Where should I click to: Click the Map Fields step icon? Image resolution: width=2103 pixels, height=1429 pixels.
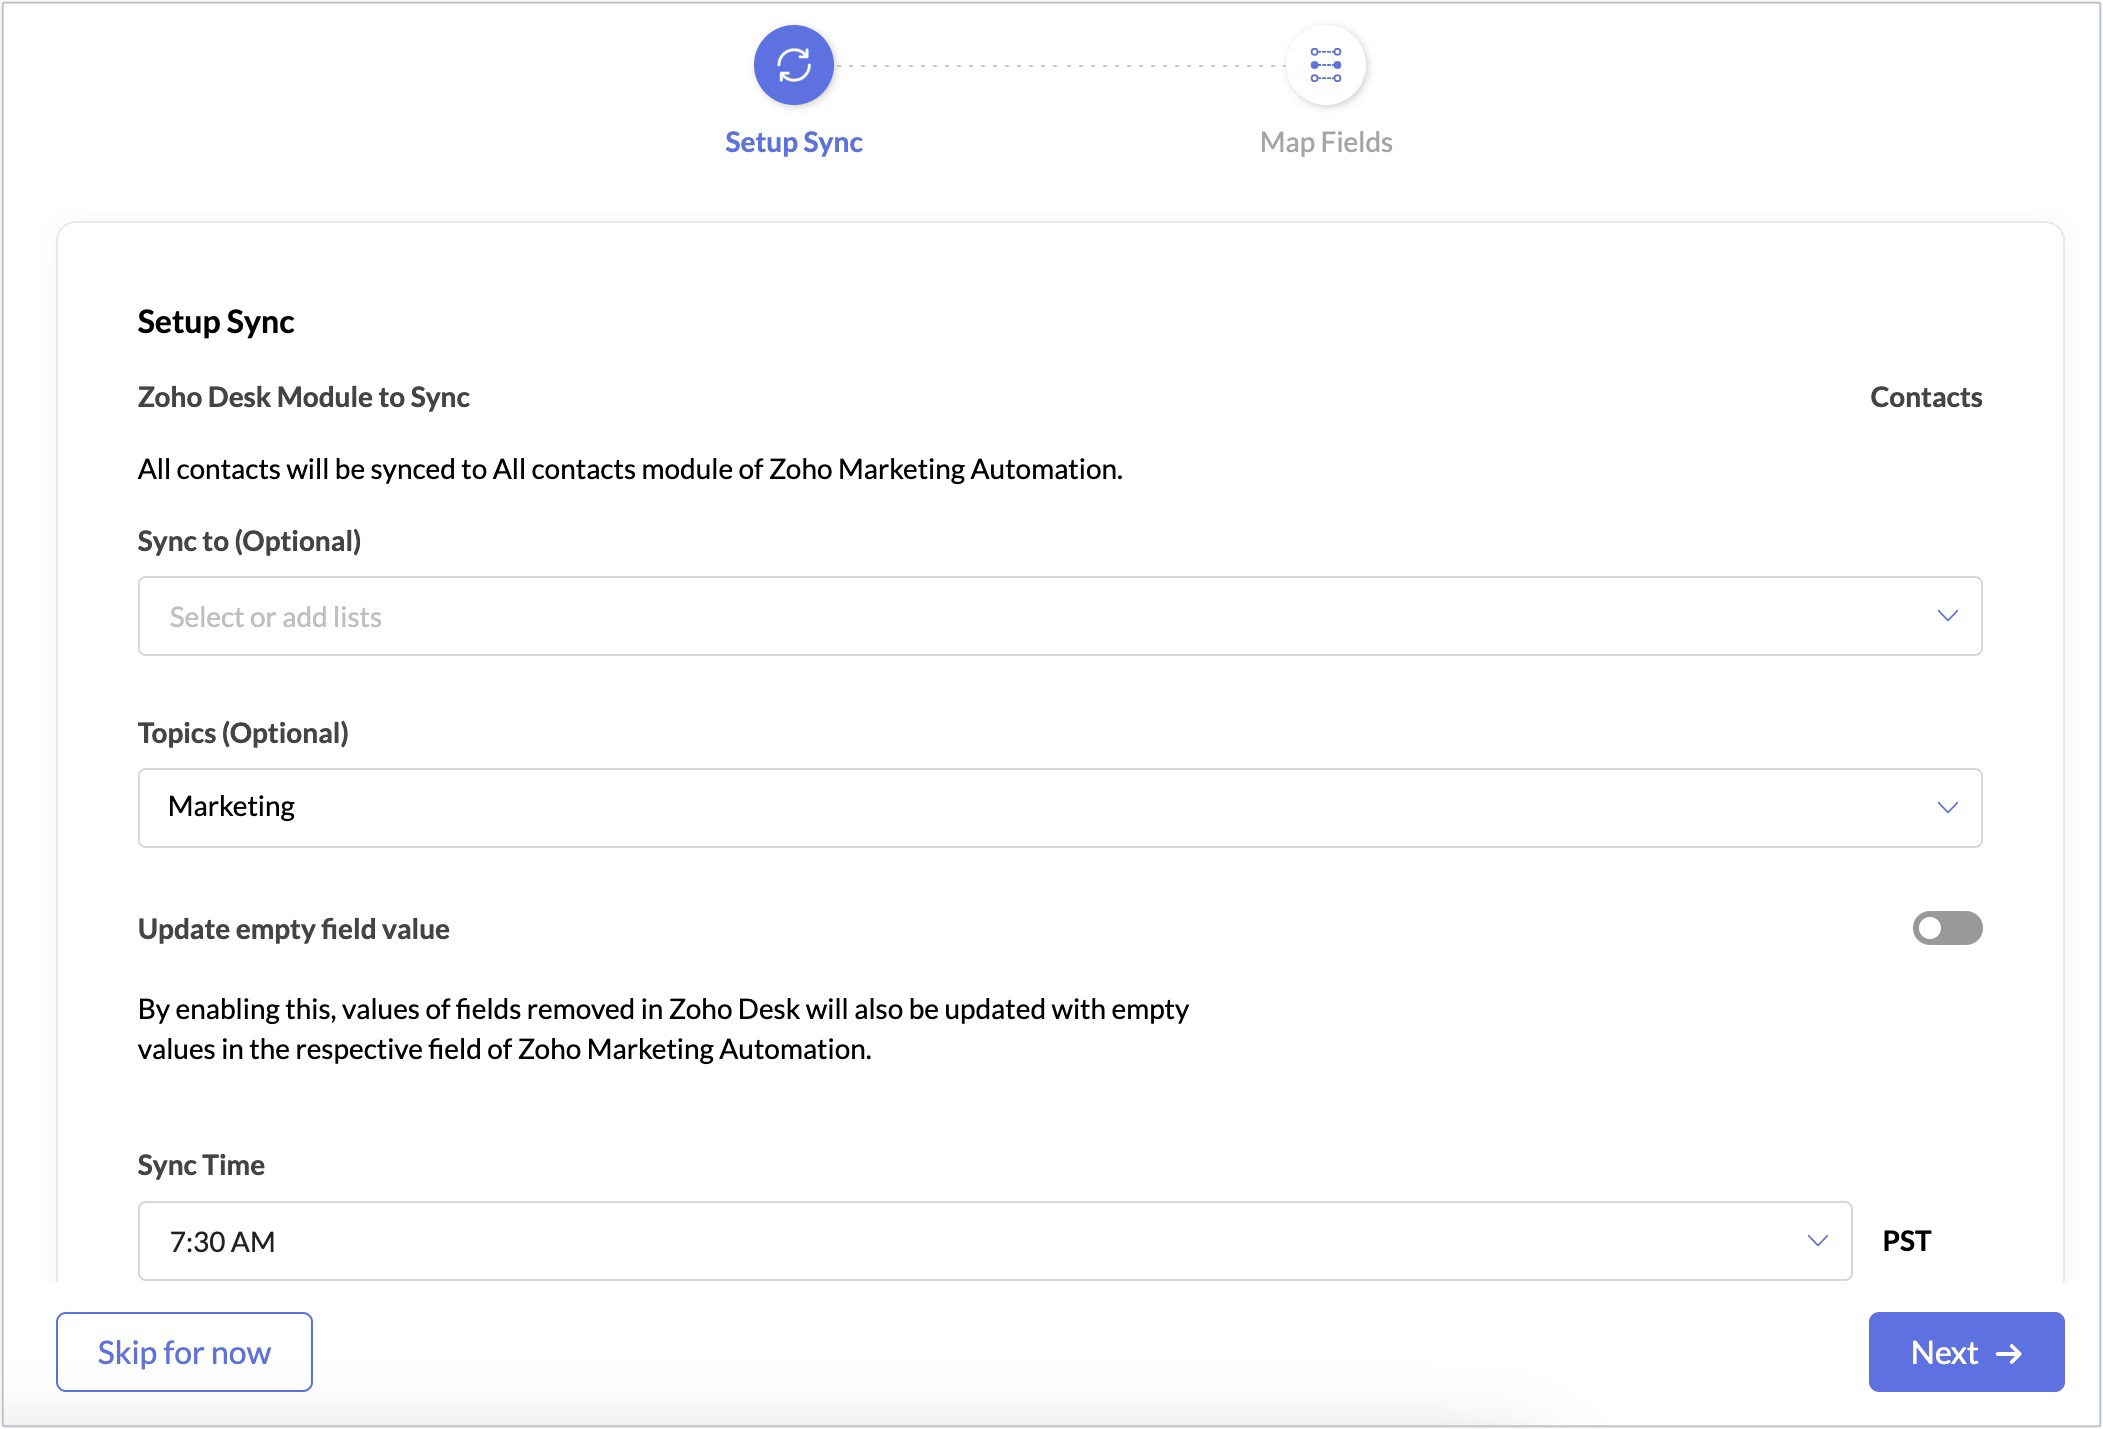pos(1326,65)
